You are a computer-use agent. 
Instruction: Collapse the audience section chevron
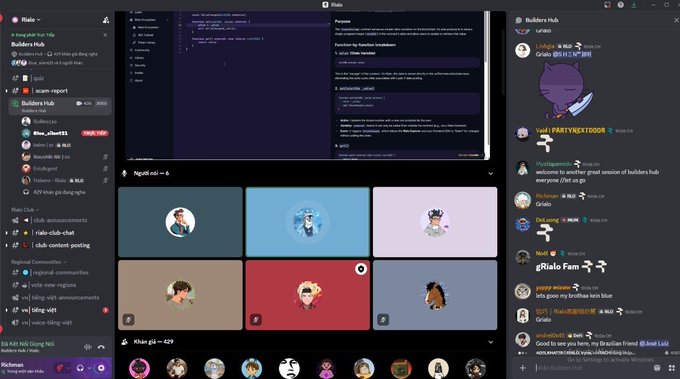click(x=490, y=342)
